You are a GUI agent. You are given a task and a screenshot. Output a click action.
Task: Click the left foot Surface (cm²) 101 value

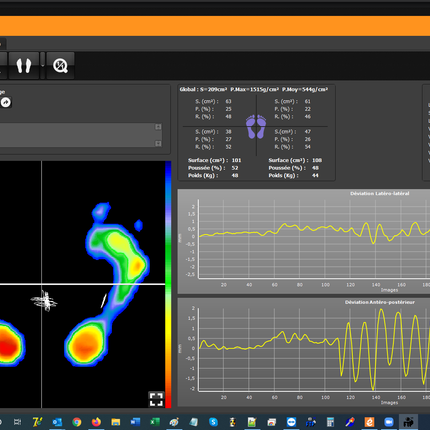236,160
